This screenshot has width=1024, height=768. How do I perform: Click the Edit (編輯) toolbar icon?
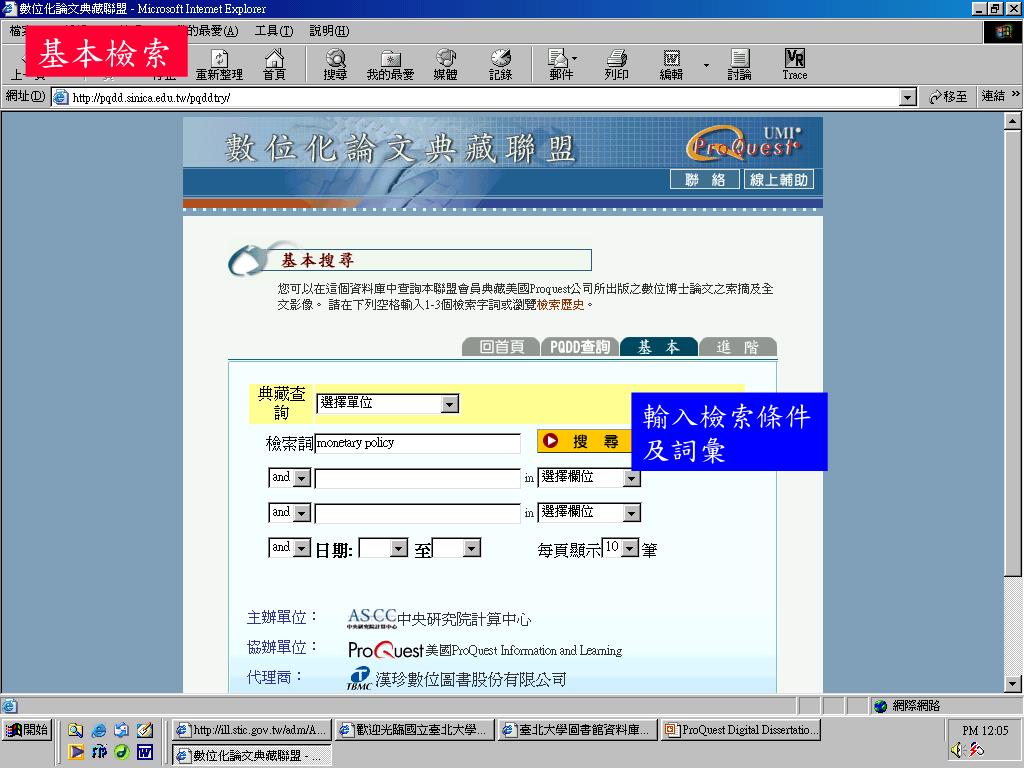671,65
